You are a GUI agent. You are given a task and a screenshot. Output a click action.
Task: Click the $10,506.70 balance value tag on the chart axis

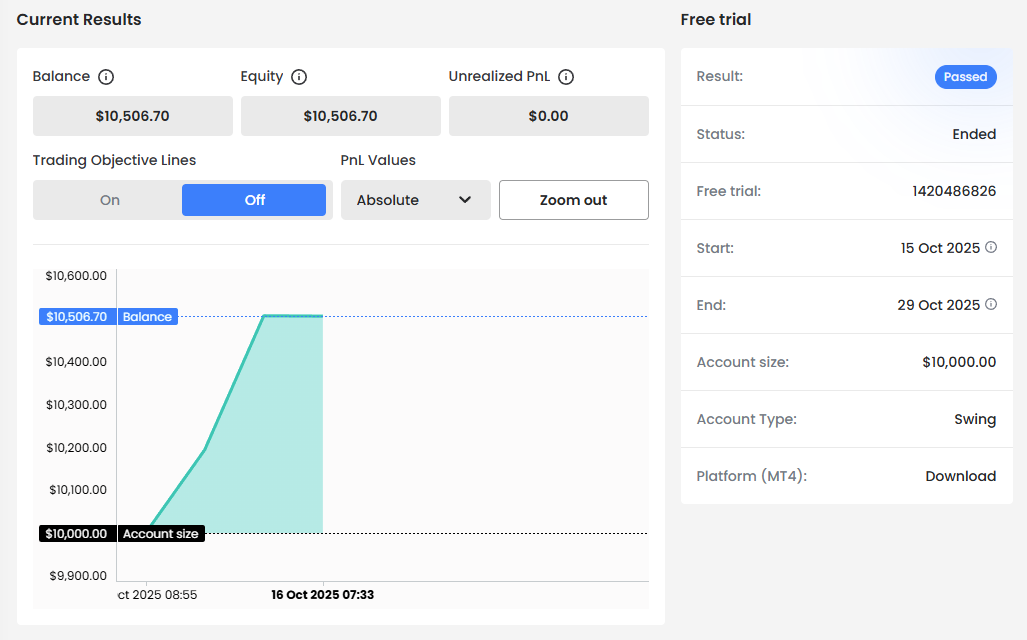(x=77, y=317)
